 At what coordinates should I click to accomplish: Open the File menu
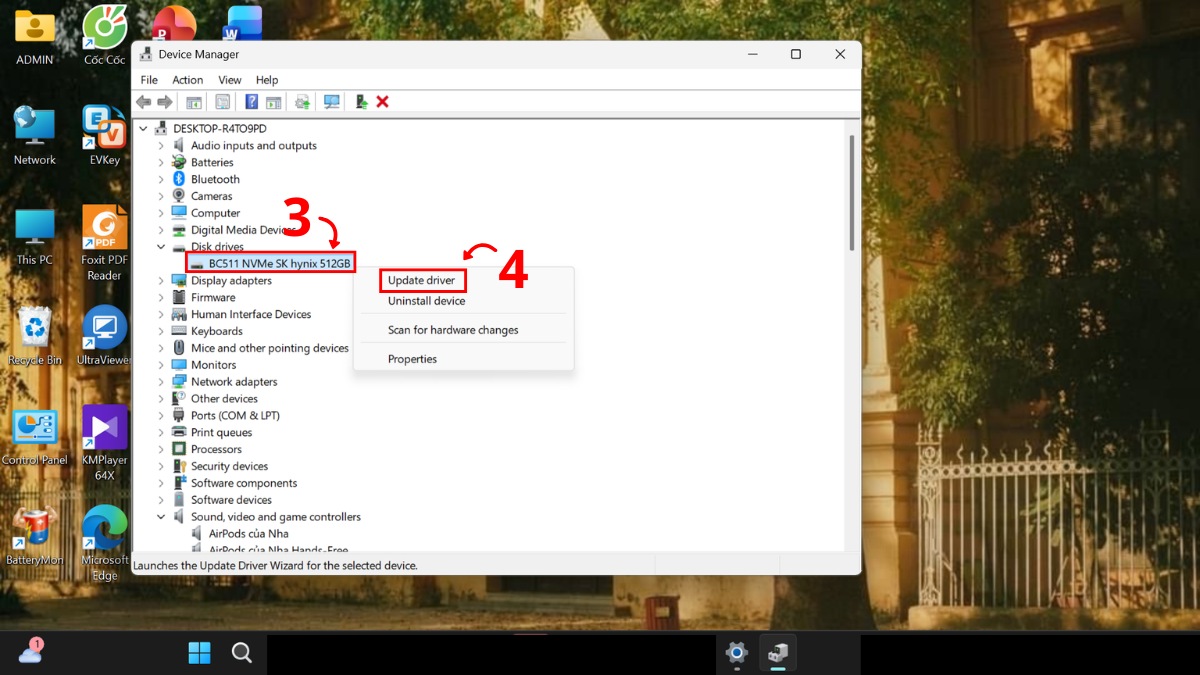click(x=149, y=80)
